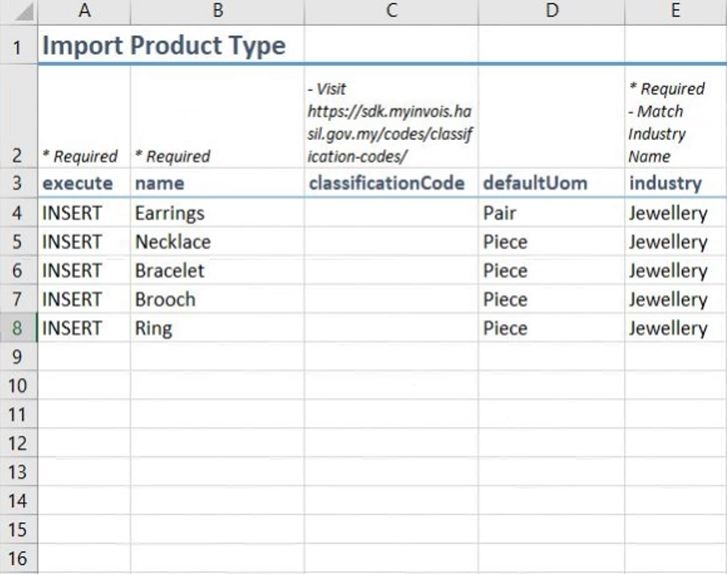Select row 16 header
Viewport: 727px width, 574px height.
pos(19,558)
